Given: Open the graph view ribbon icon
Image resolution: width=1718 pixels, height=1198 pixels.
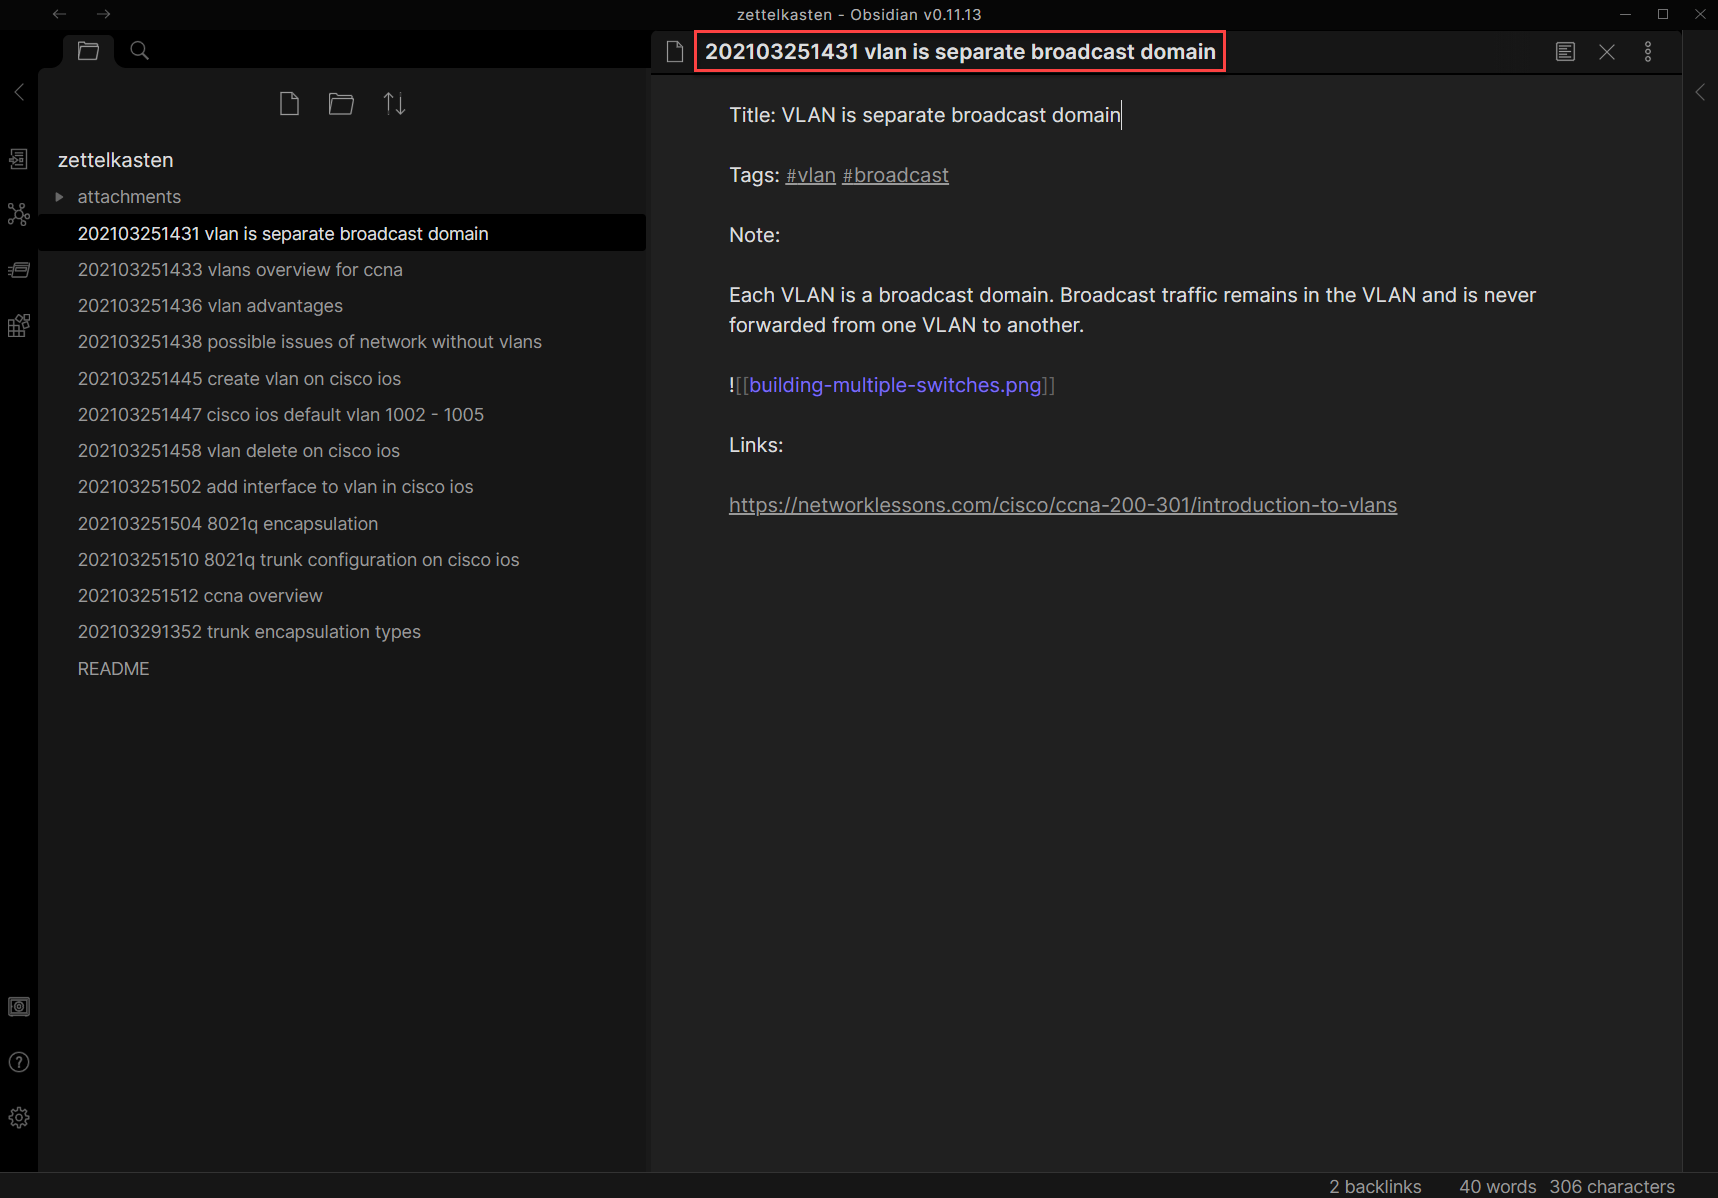Looking at the screenshot, I should click(x=19, y=214).
